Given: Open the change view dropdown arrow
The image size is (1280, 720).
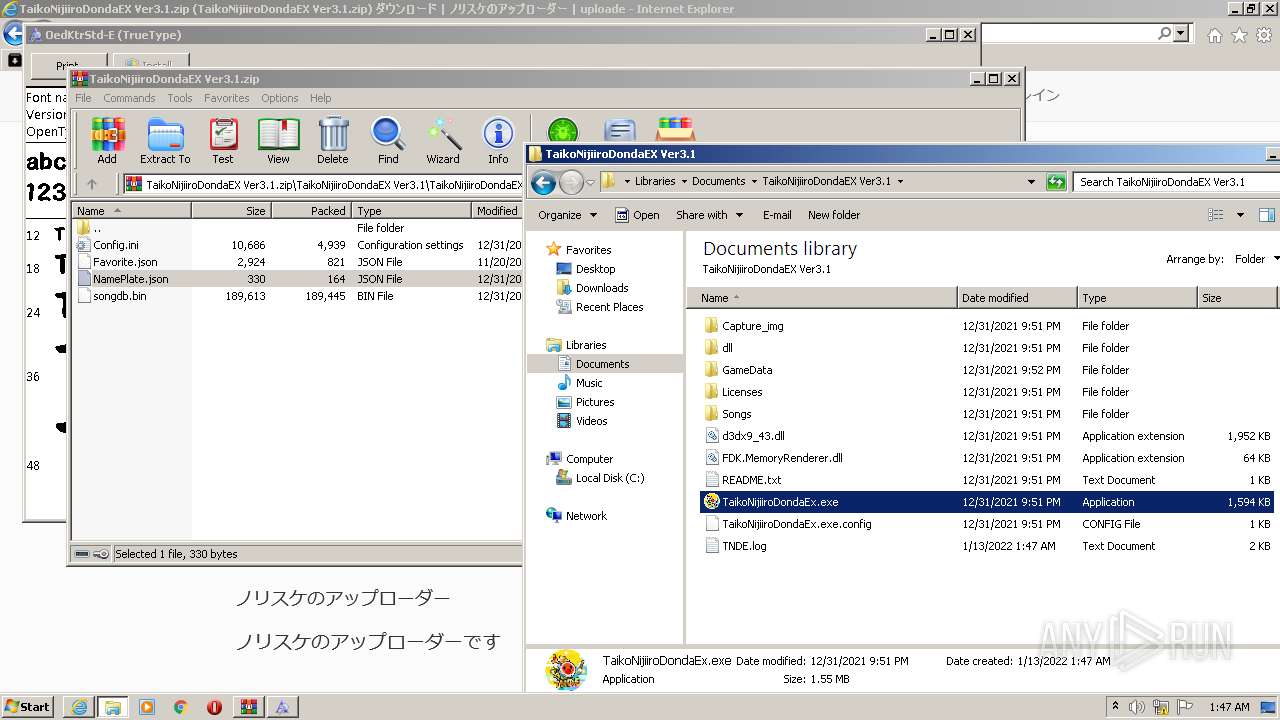Looking at the screenshot, I should (1240, 215).
